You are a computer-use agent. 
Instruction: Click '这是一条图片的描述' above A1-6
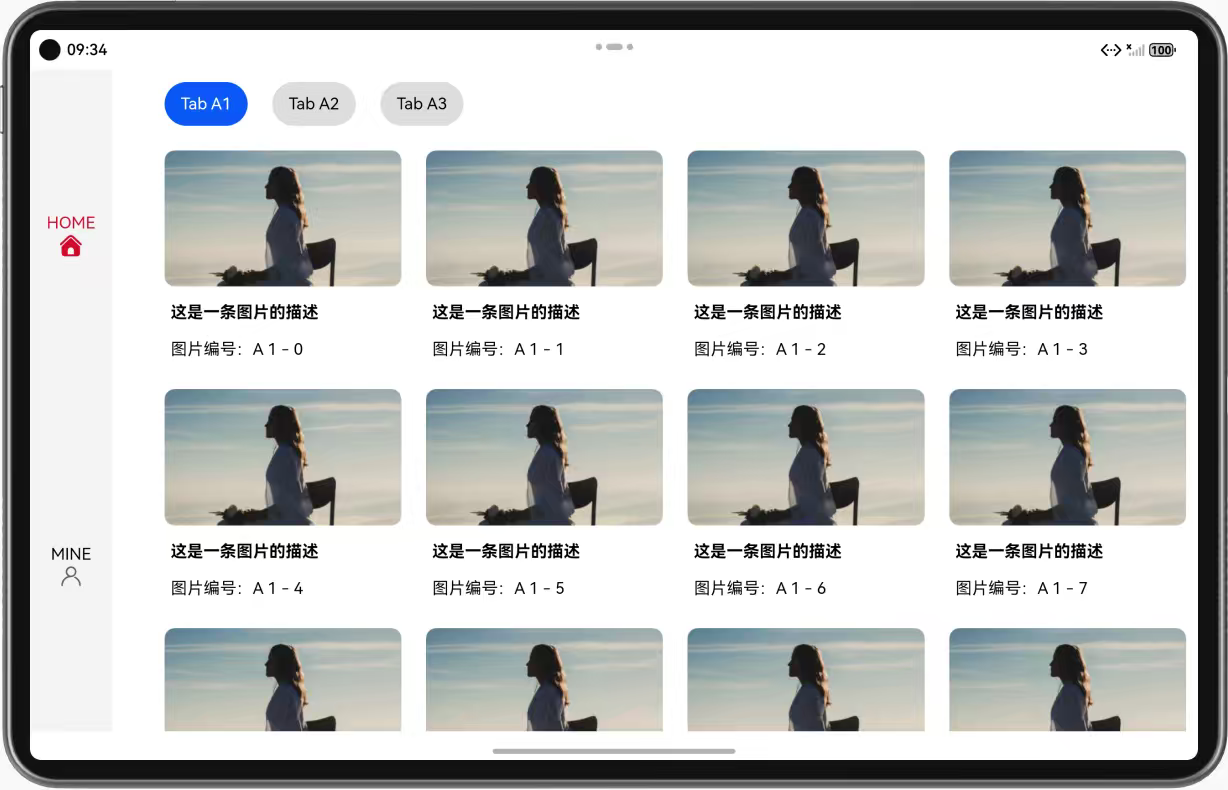click(x=769, y=551)
